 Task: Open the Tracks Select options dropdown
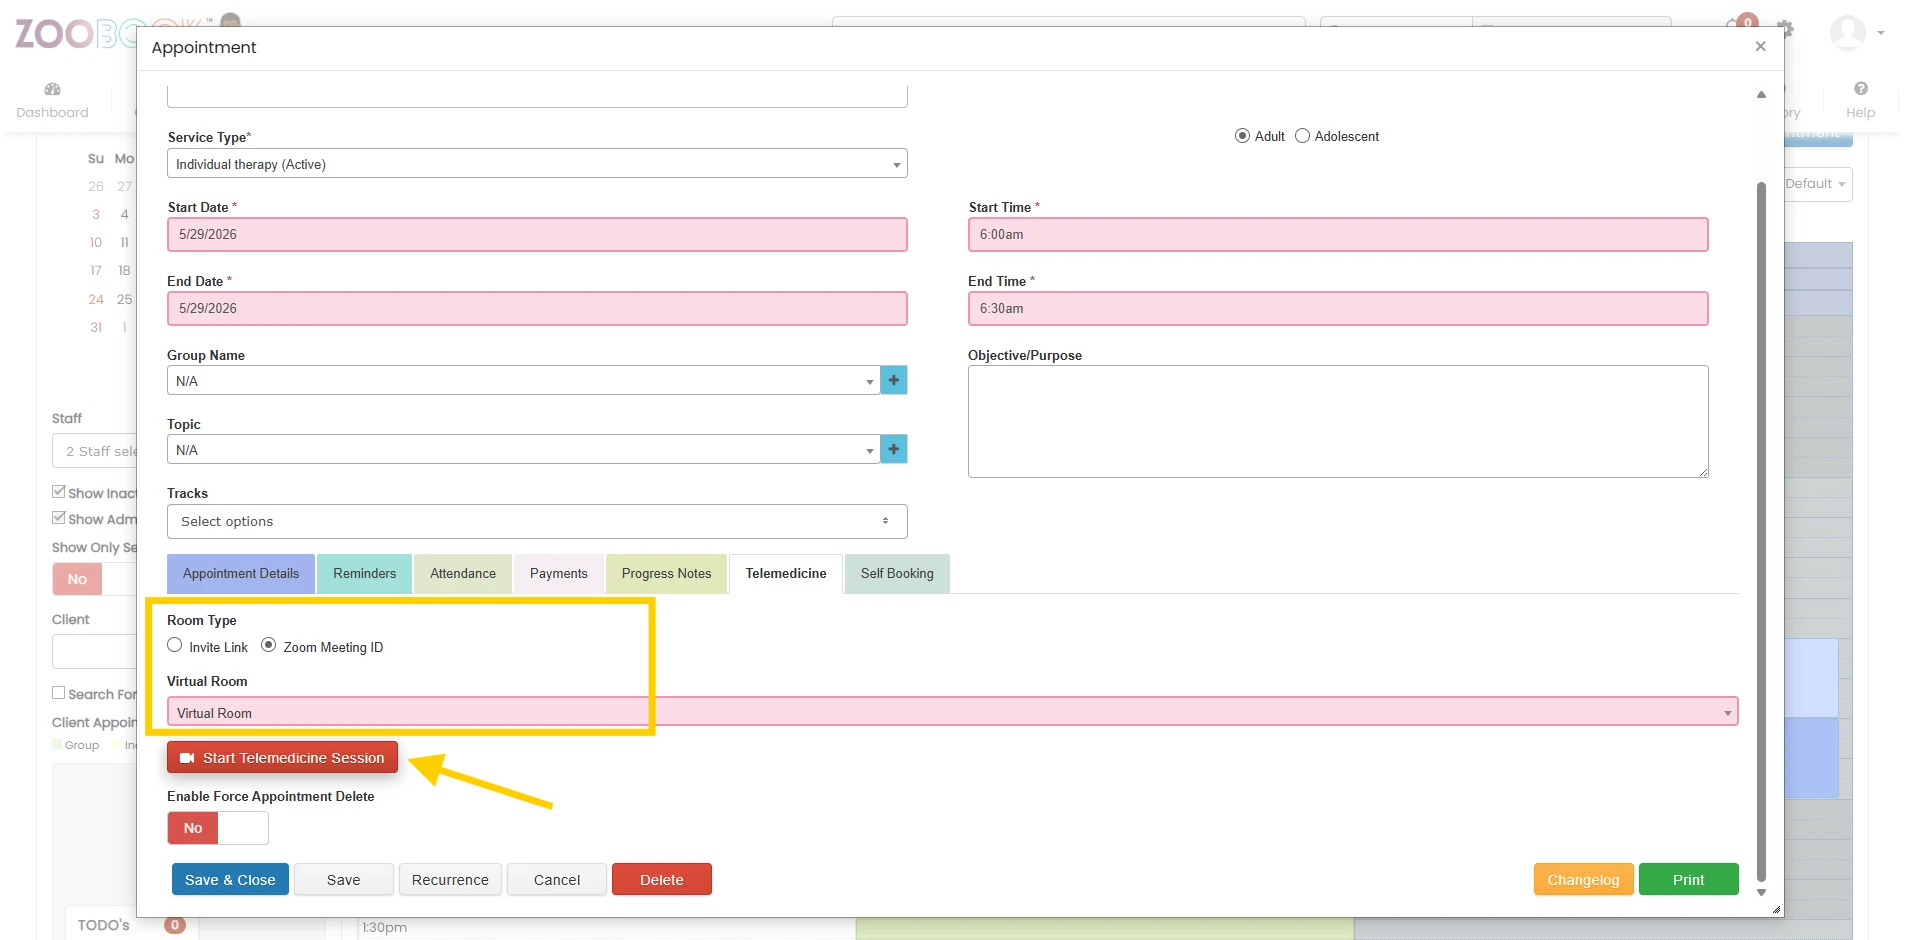pyautogui.click(x=537, y=521)
